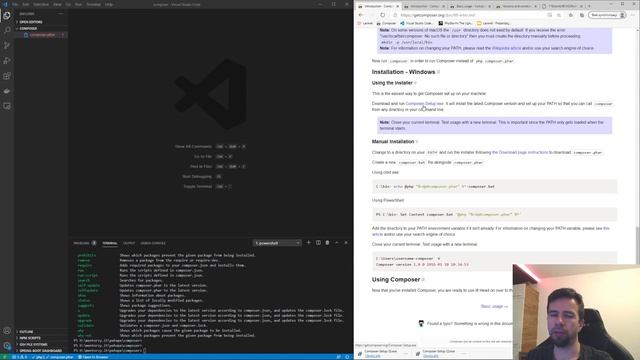Open the Extensions view
The width and height of the screenshot is (640, 360).
tap(7, 76)
